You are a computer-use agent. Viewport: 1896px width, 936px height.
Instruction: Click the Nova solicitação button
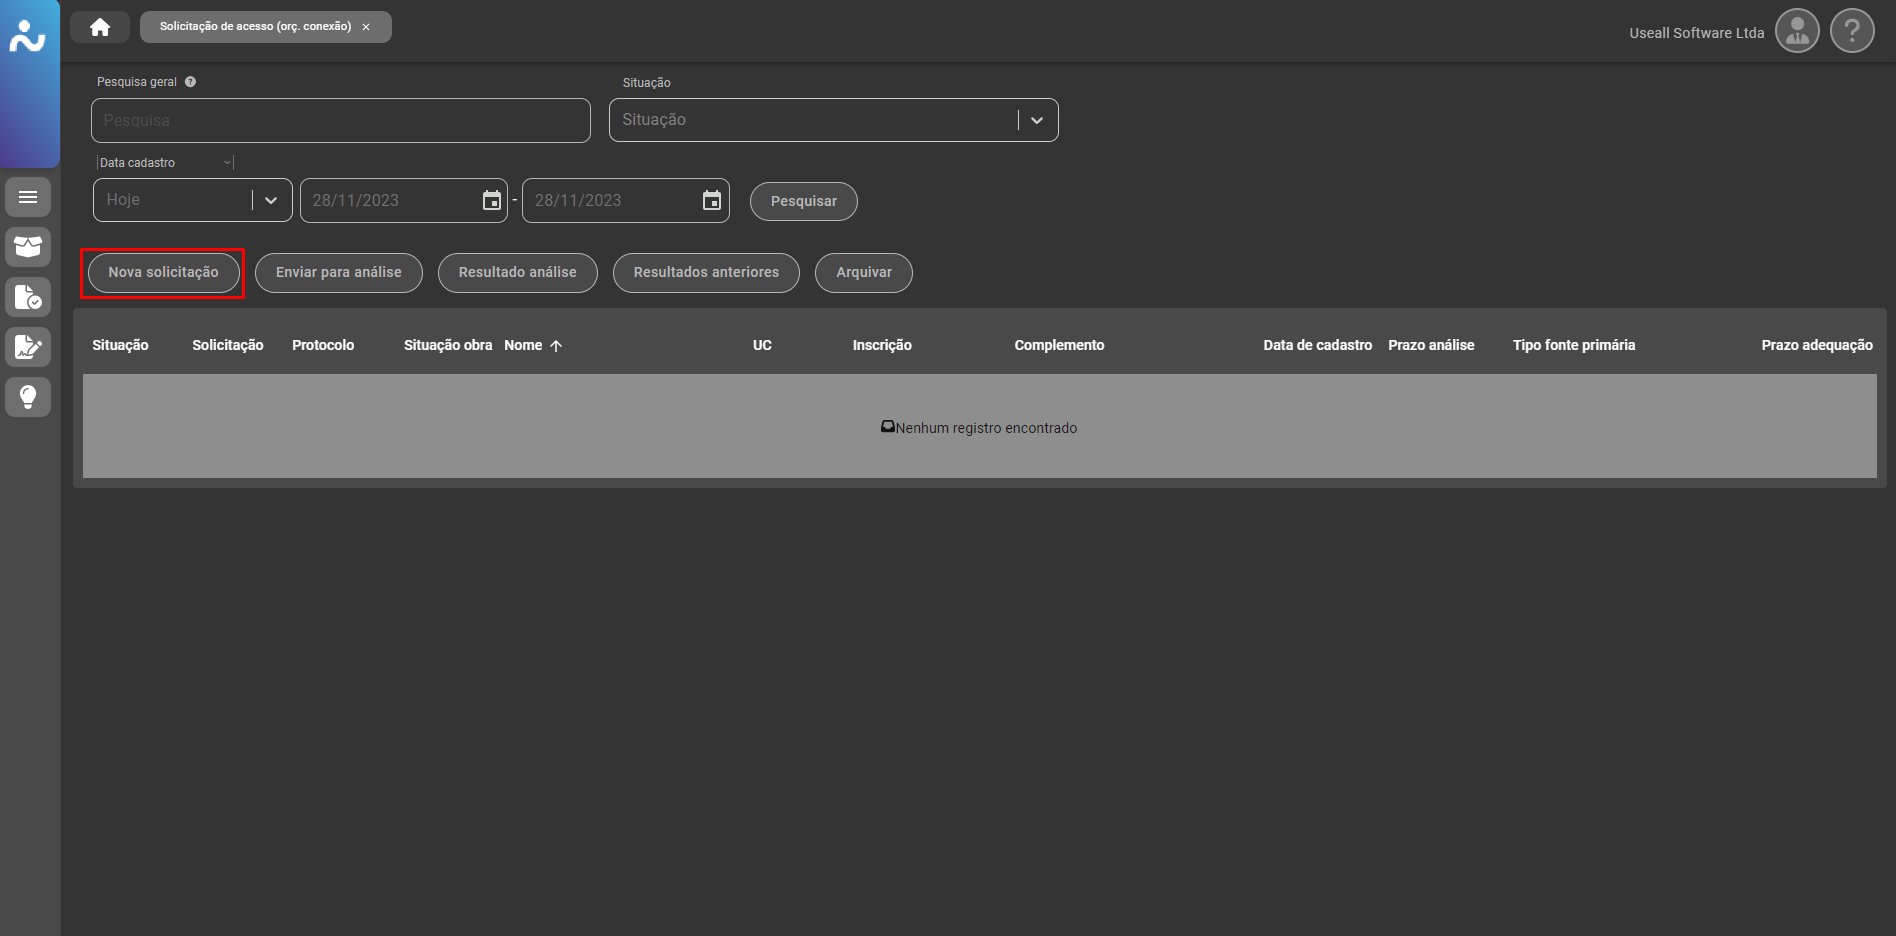(x=163, y=273)
